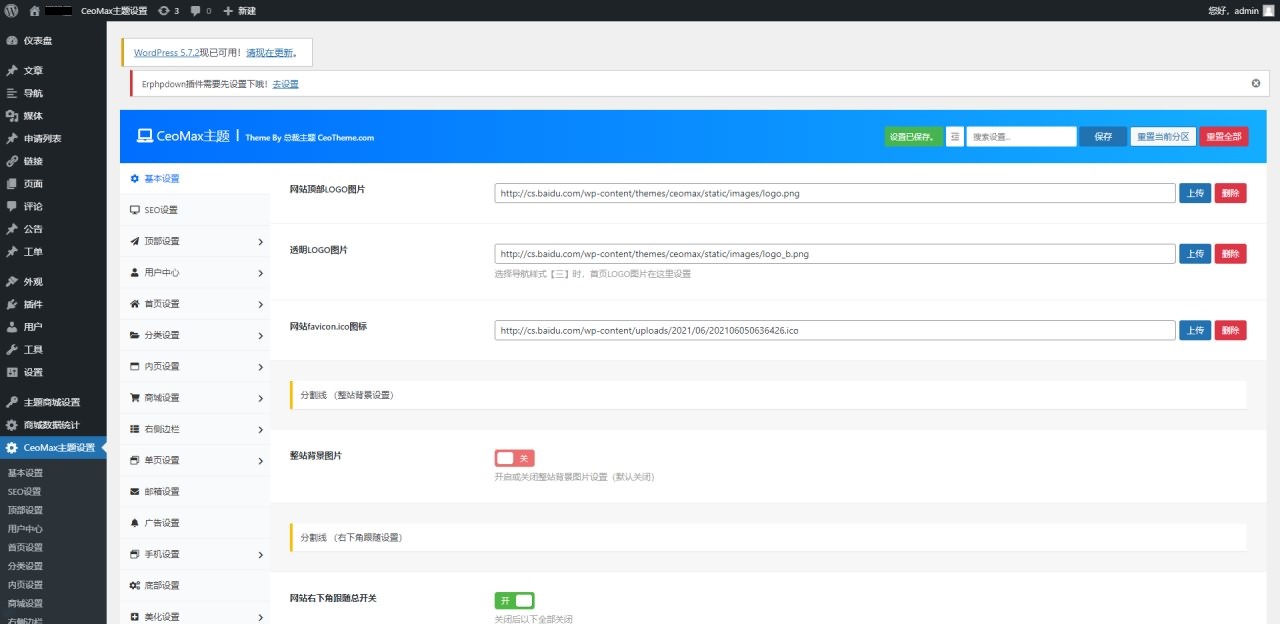
Task: Toggle 整站背景图片 switch
Action: [x=515, y=458]
